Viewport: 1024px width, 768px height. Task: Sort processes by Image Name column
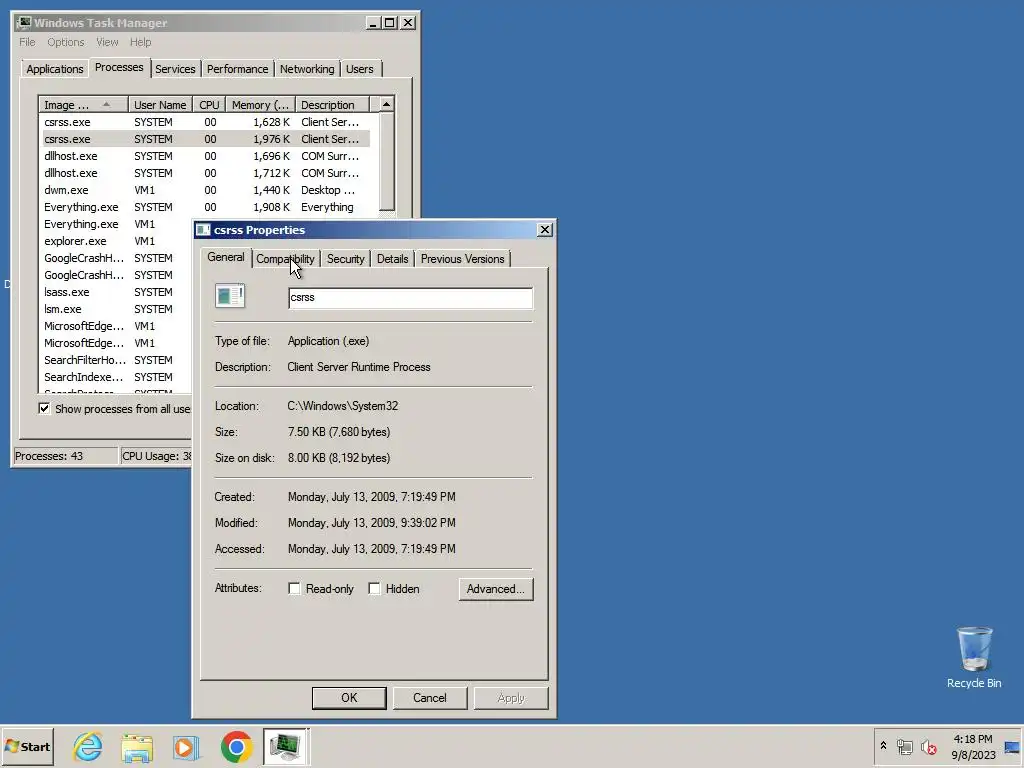coord(83,104)
